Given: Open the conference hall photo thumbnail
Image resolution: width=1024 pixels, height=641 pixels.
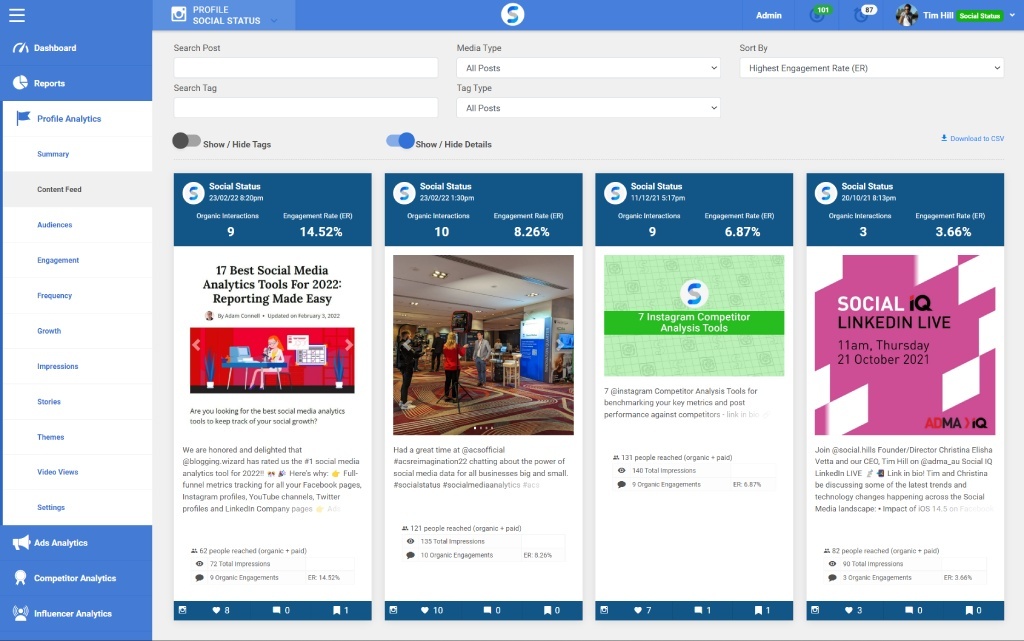Looking at the screenshot, I should pos(483,345).
